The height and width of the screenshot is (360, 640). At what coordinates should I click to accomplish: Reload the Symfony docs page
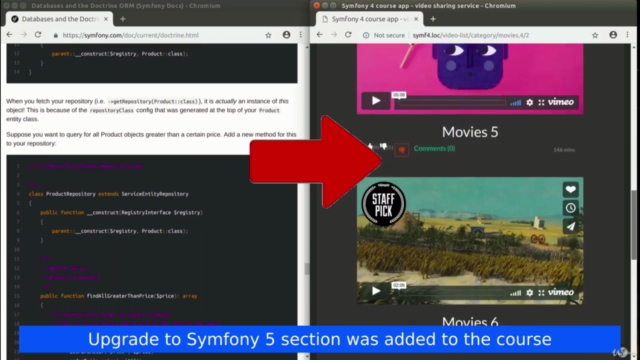38,35
